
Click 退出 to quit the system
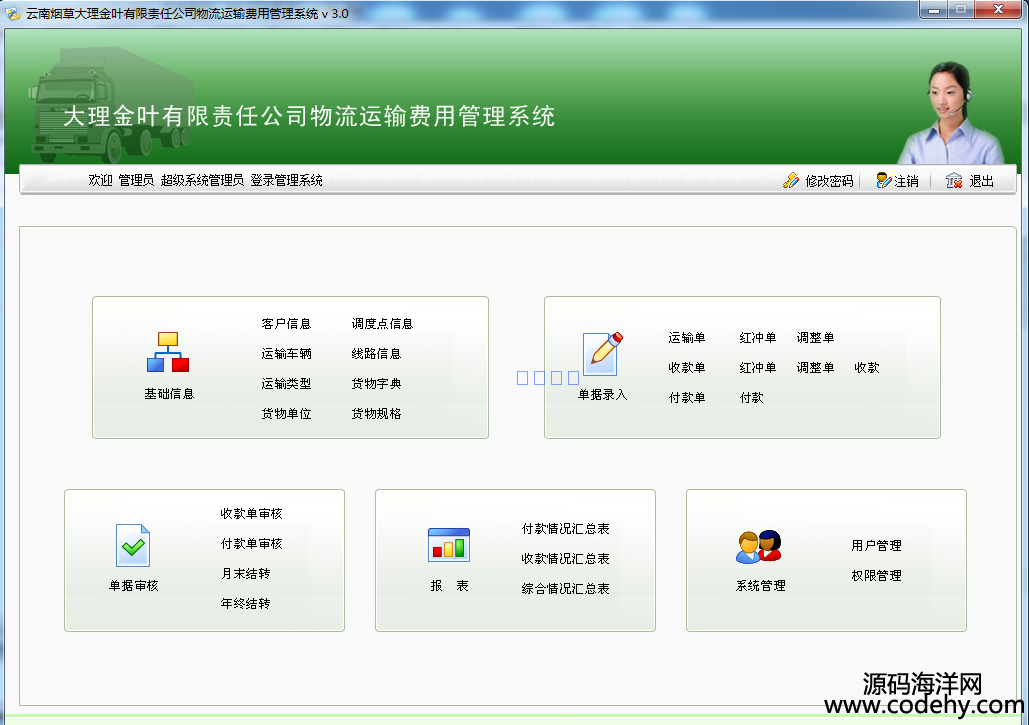[982, 181]
